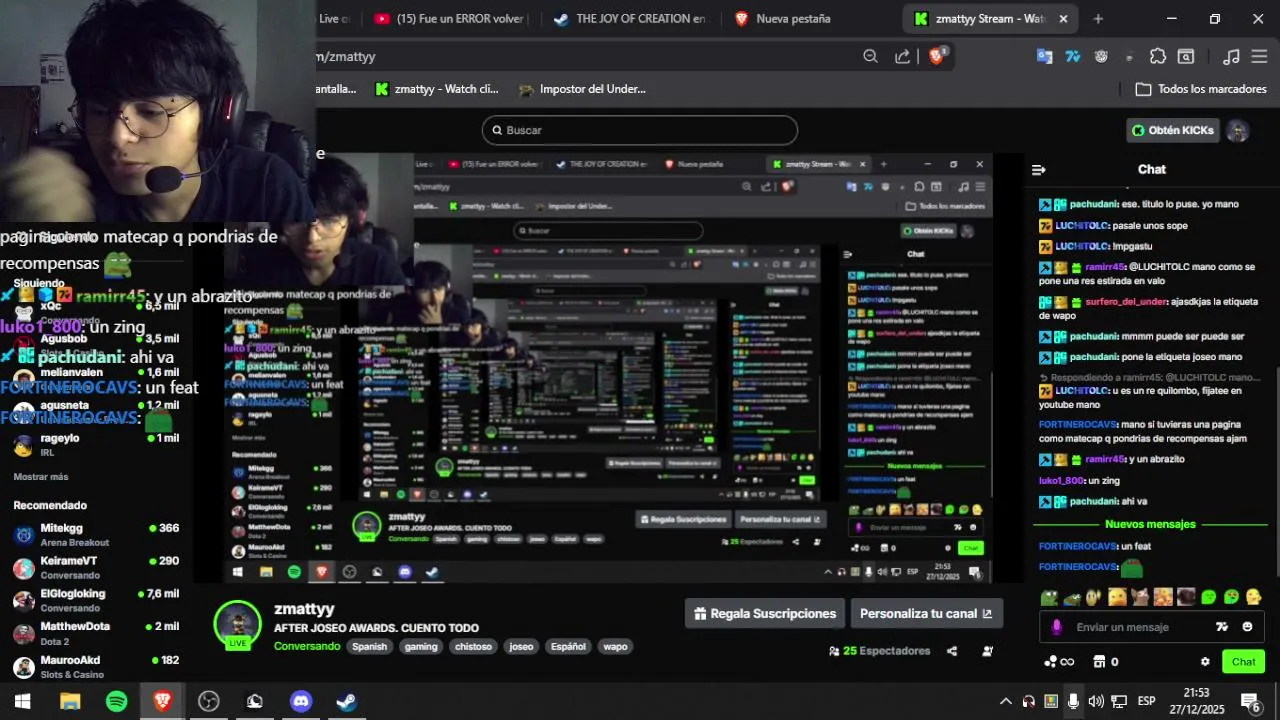Open recommended channel Mitekgg
Image resolution: width=1280 pixels, height=720 pixels.
(96, 535)
